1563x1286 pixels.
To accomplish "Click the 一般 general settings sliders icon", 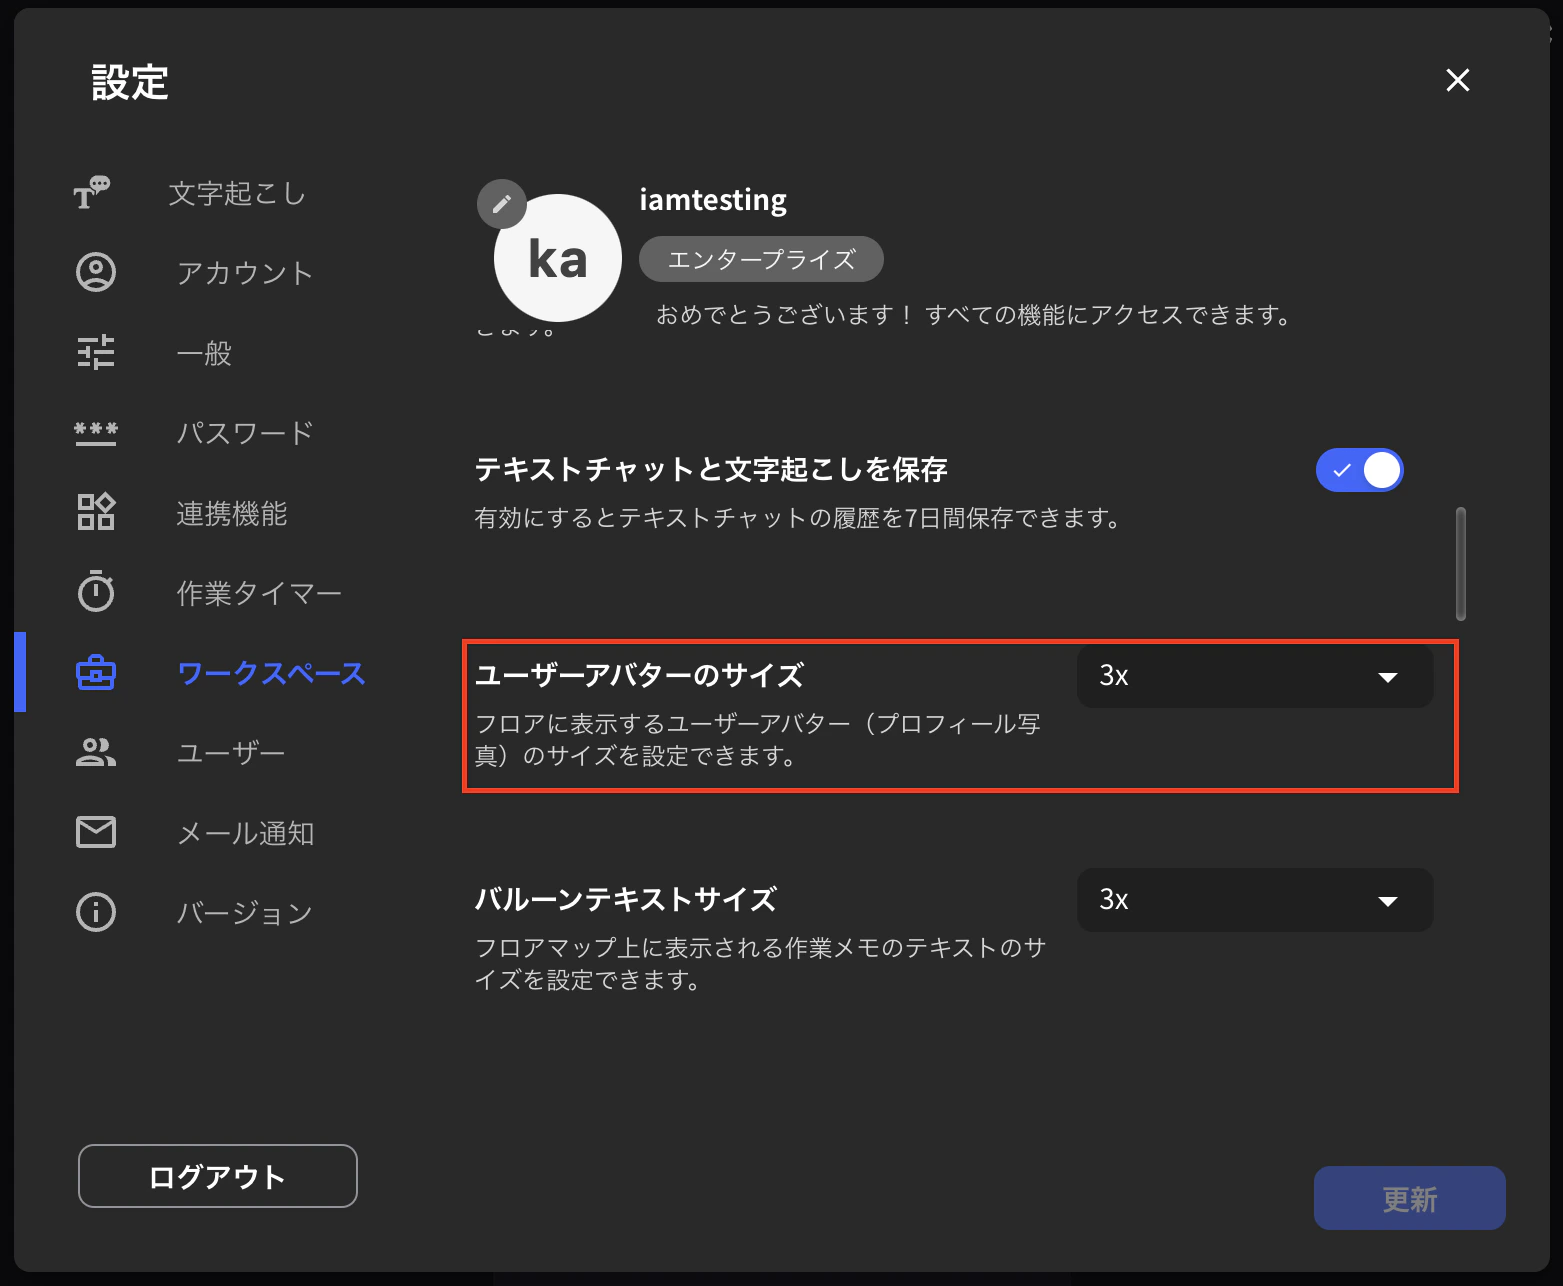I will point(95,352).
